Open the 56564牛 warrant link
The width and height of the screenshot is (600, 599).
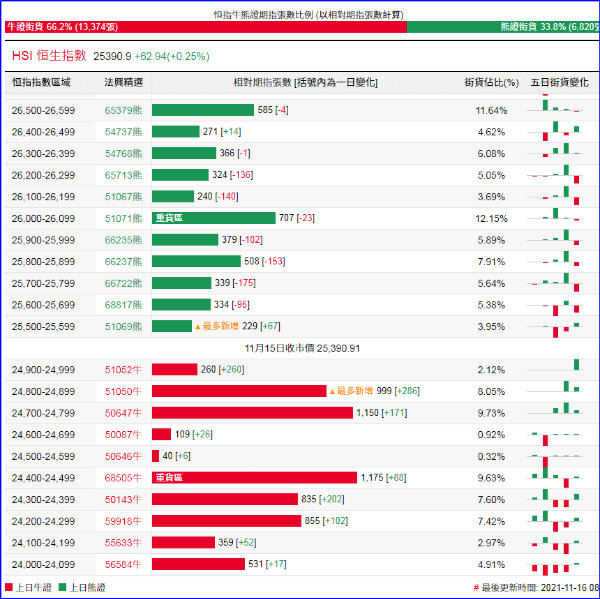tap(125, 564)
